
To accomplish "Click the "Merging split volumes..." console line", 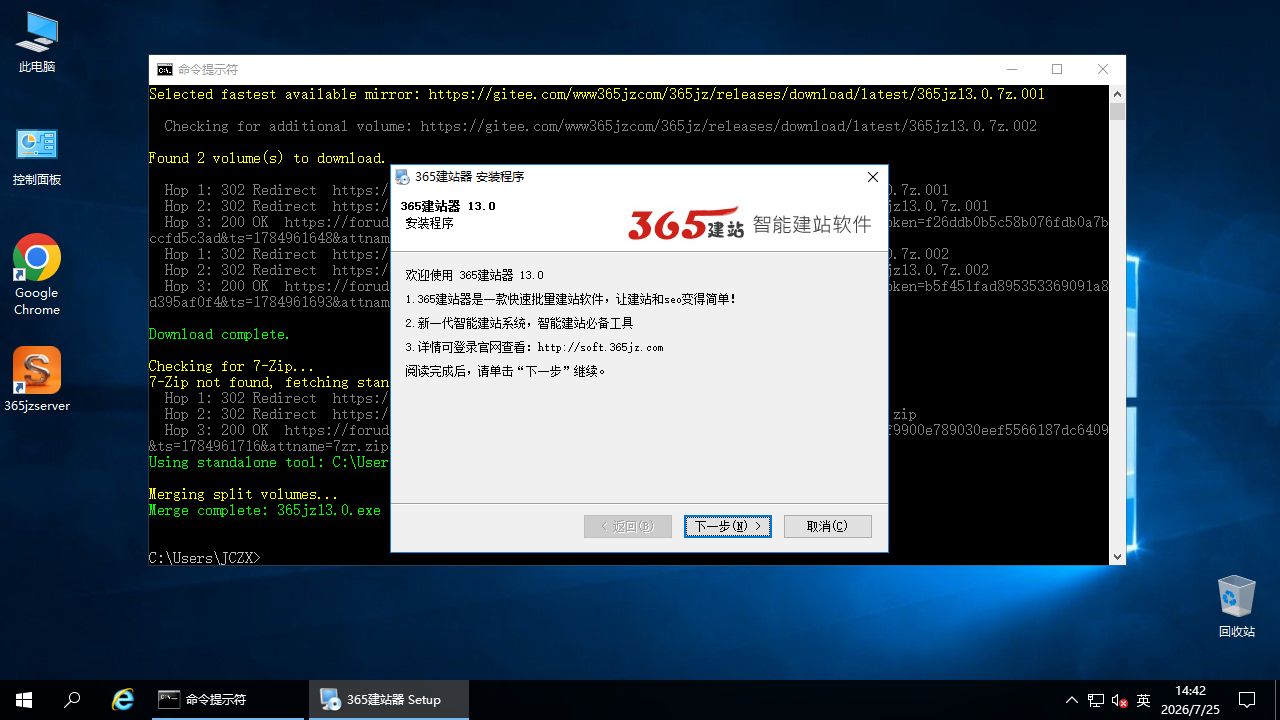I will [243, 494].
